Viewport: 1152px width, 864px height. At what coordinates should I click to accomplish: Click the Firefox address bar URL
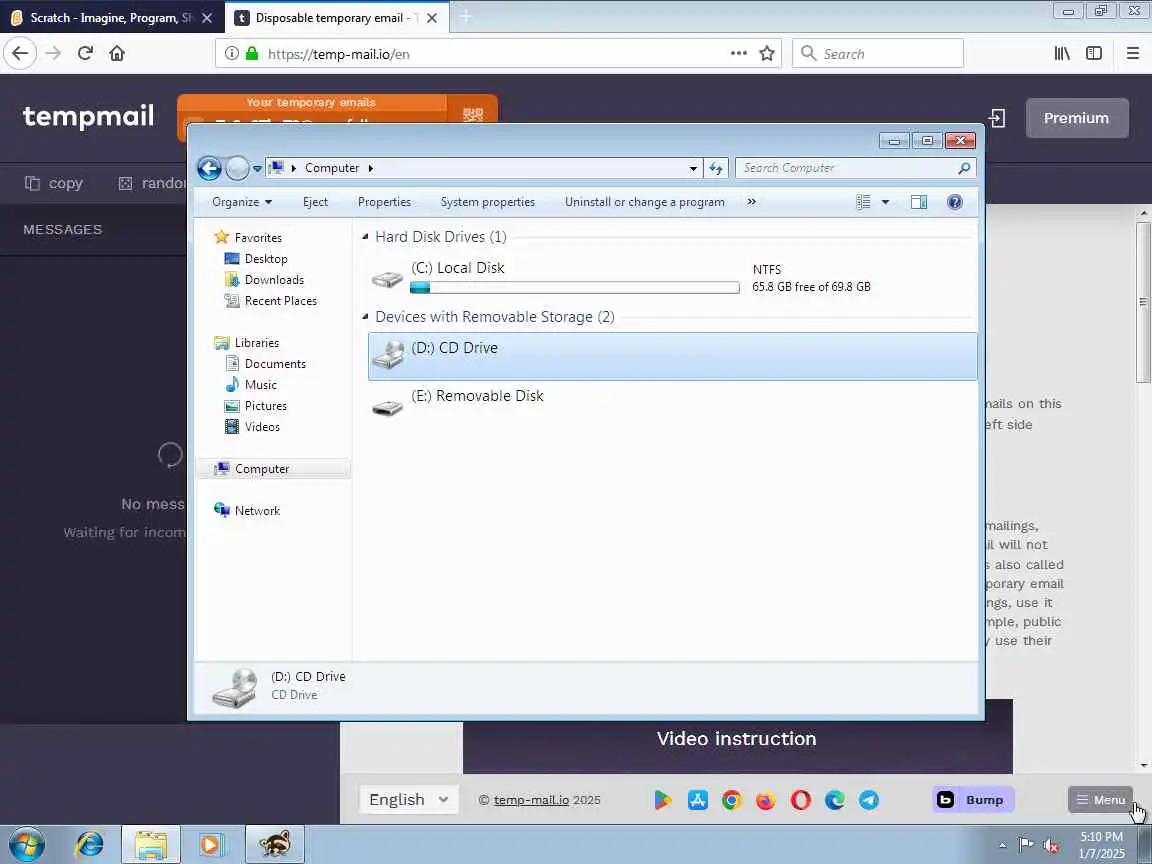pos(339,54)
